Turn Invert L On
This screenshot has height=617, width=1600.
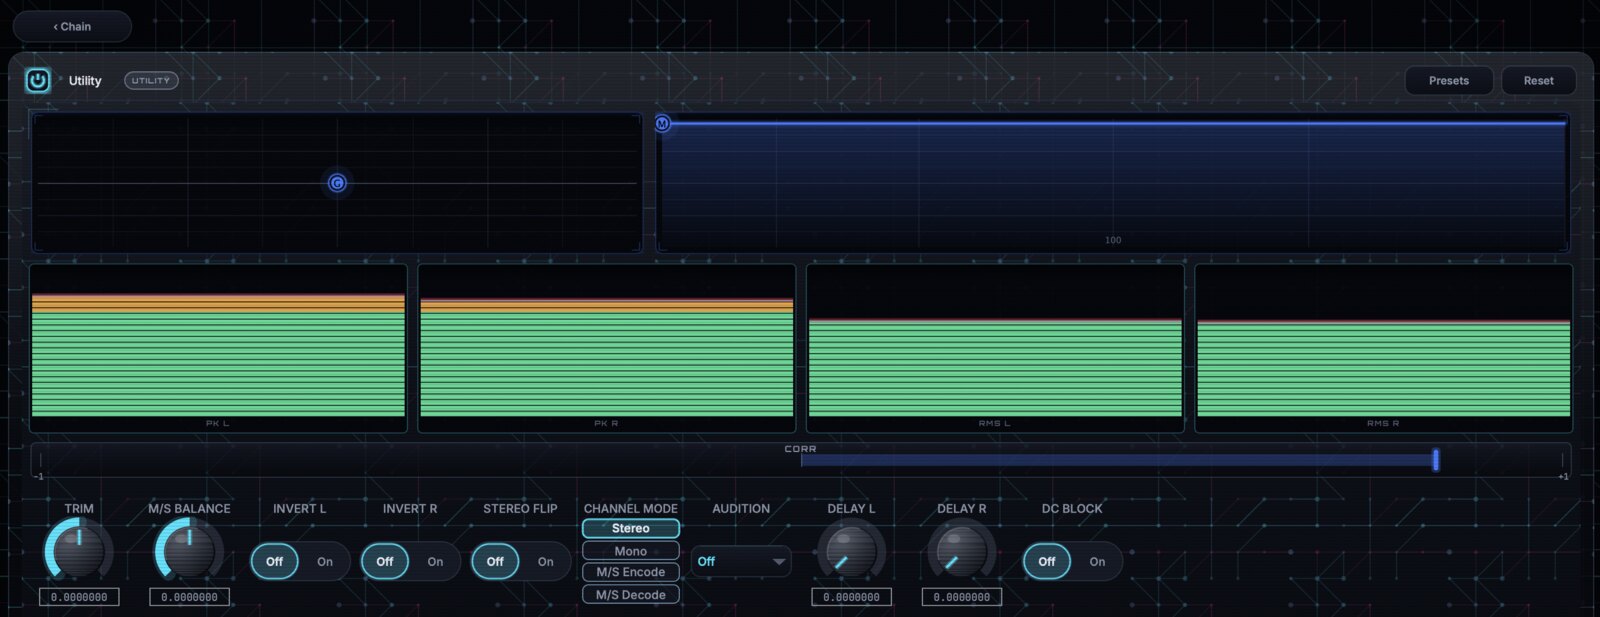[325, 561]
